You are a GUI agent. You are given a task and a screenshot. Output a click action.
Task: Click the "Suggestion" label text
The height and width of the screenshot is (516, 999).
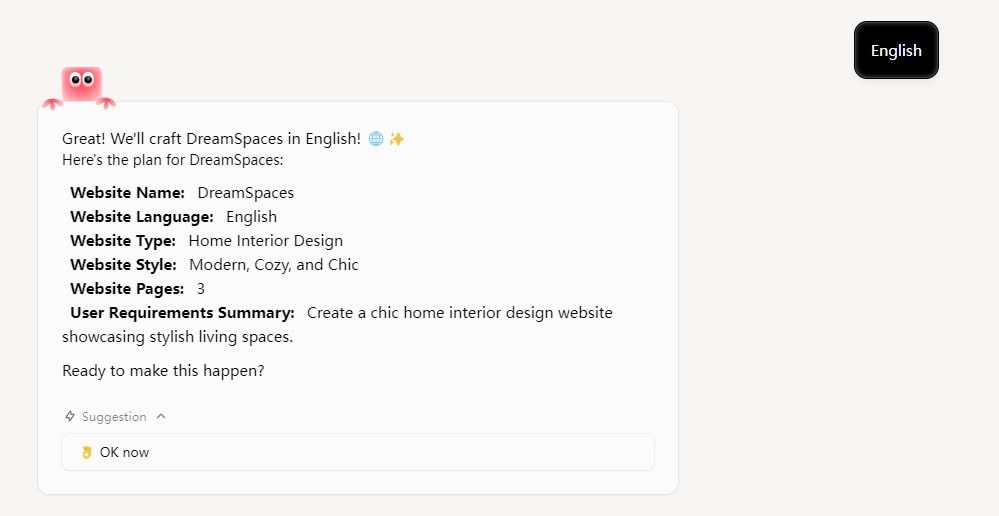(114, 416)
